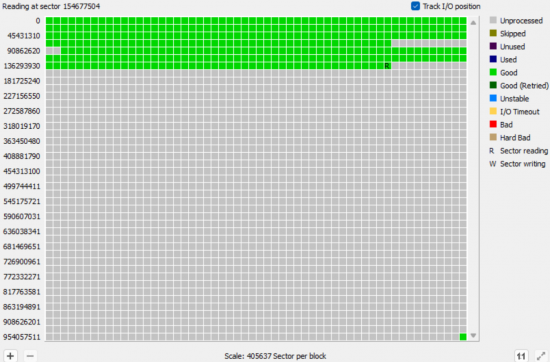Image resolution: width=550 pixels, height=362 pixels.
Task: Click the 'Reading at sector 154677504' status text
Action: (51, 6)
